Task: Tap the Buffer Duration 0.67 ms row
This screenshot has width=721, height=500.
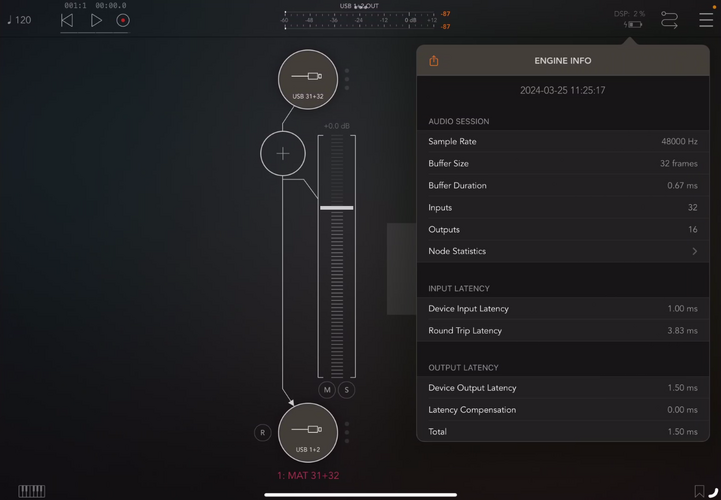Action: 563,185
